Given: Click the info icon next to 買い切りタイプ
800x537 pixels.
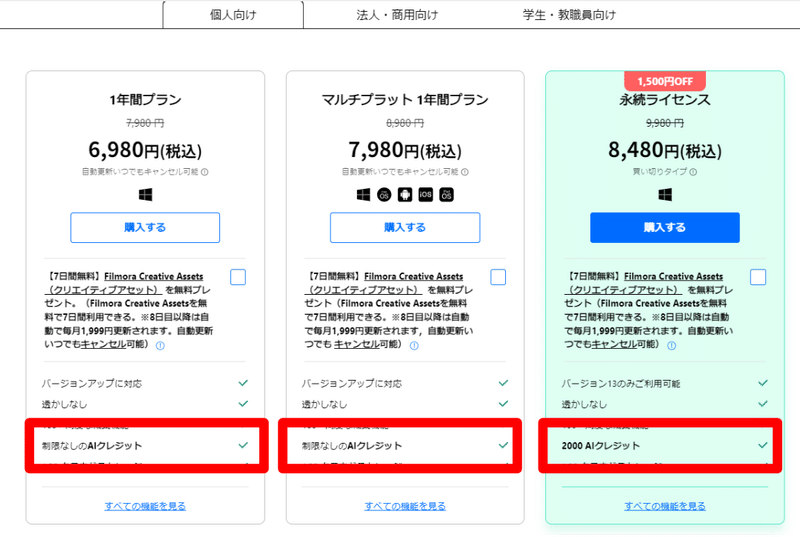Looking at the screenshot, I should (x=693, y=172).
